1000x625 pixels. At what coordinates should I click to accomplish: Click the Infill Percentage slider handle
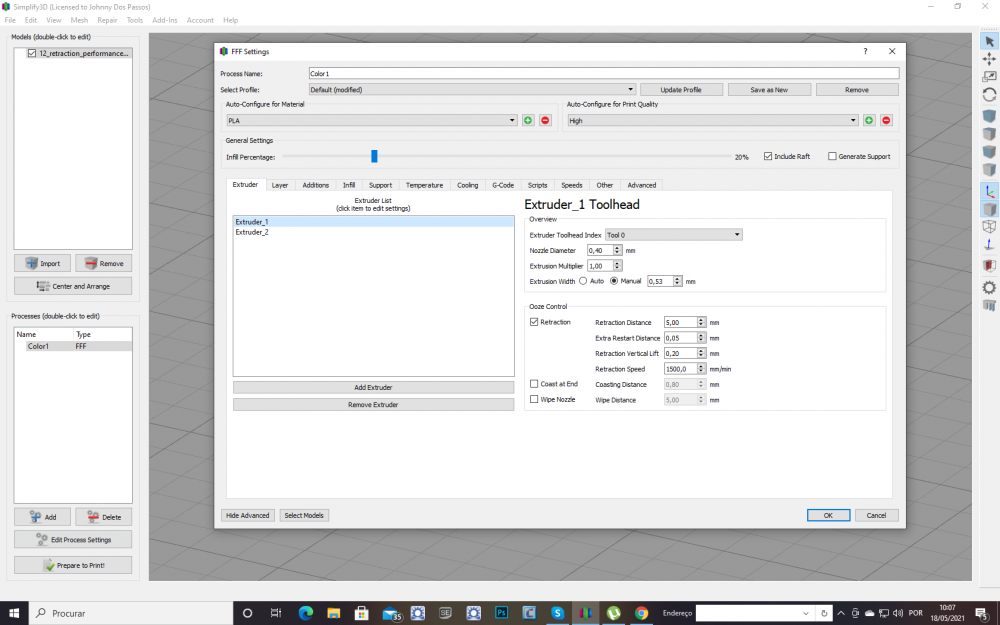374,156
